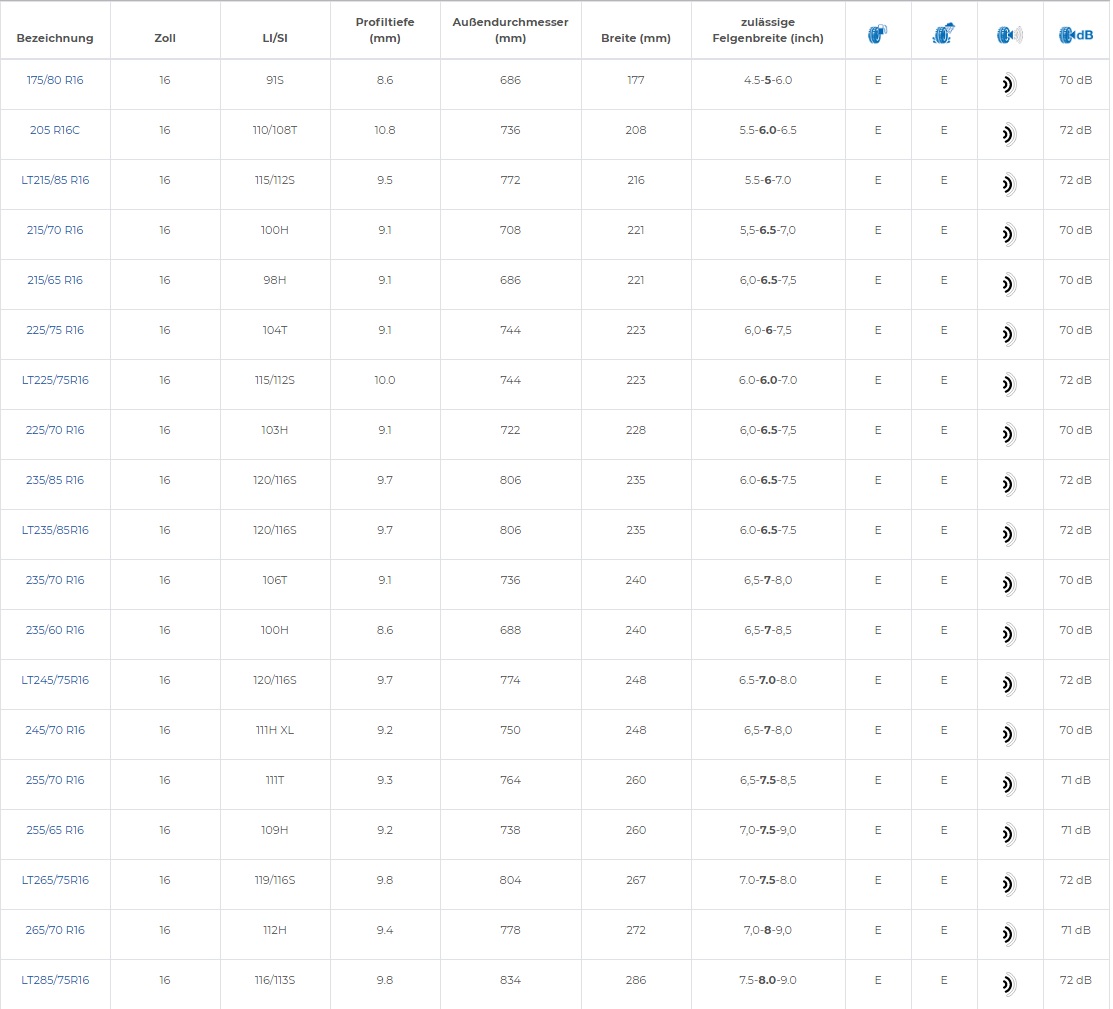The image size is (1113, 1009).
Task: Open the 245/70 R16 tyre link
Action: click(55, 730)
